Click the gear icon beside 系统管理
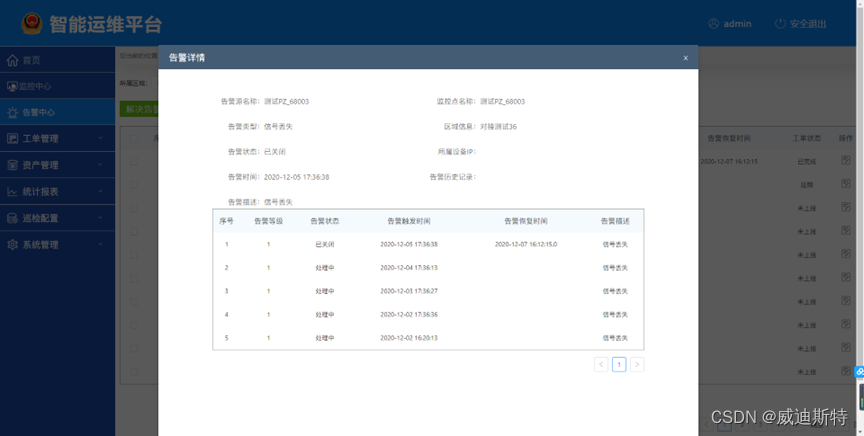Screen dimensions: 864x436 [x=12, y=245]
